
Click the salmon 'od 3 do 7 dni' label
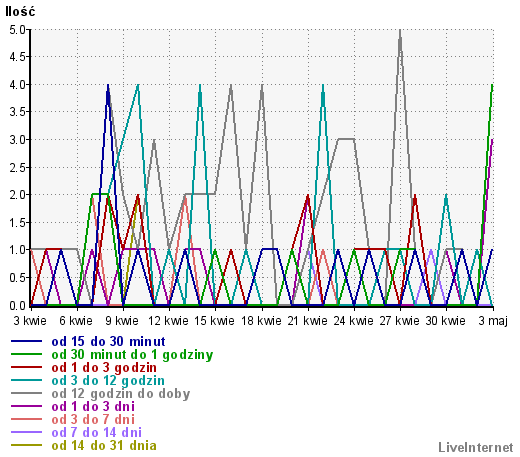93,419
